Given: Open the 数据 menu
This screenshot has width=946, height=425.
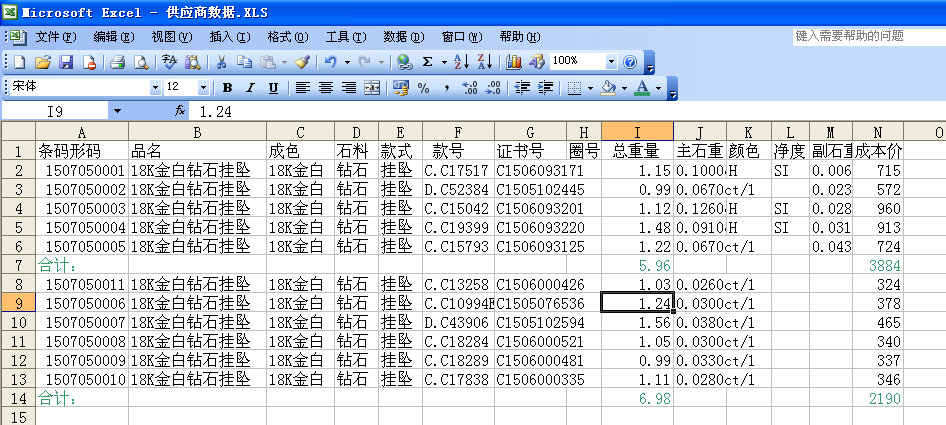Looking at the screenshot, I should [x=403, y=36].
